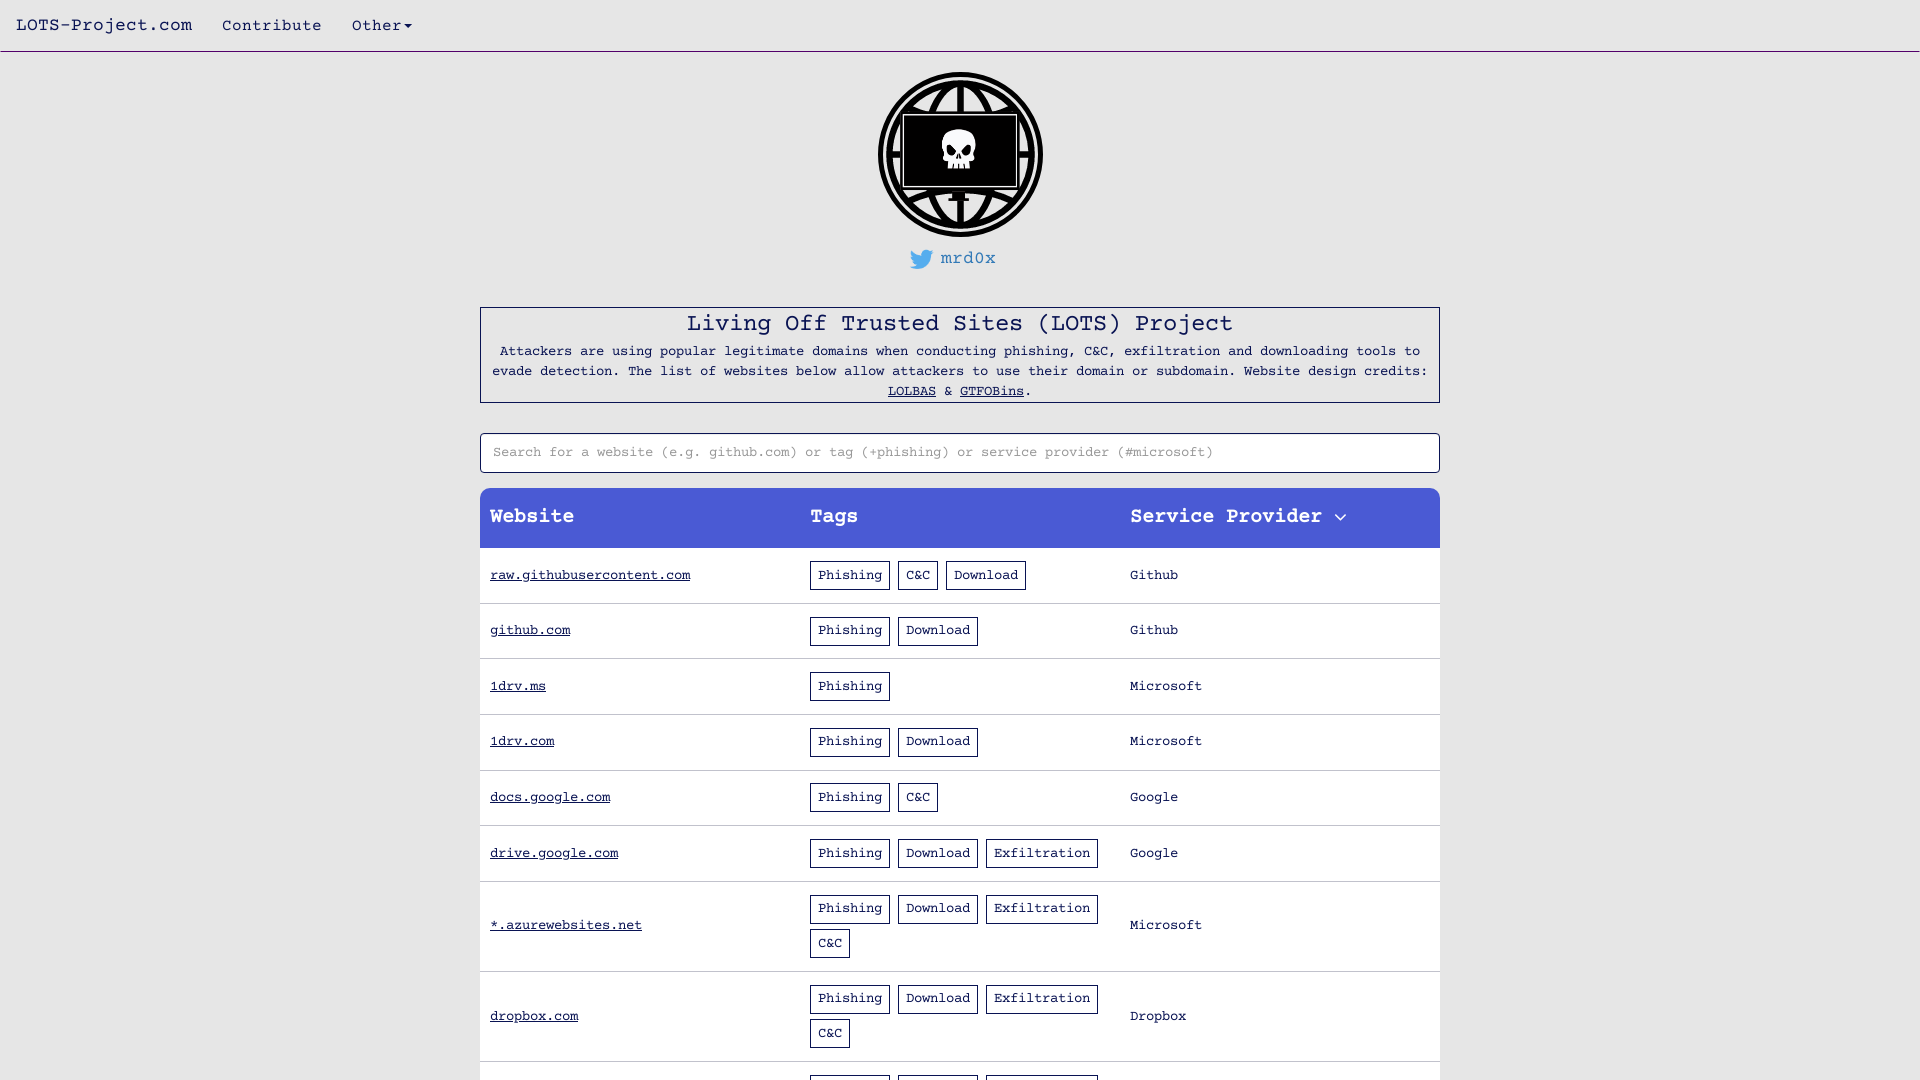Click the raw.githubusercontent.com website link
The width and height of the screenshot is (1920, 1080).
[x=589, y=575]
